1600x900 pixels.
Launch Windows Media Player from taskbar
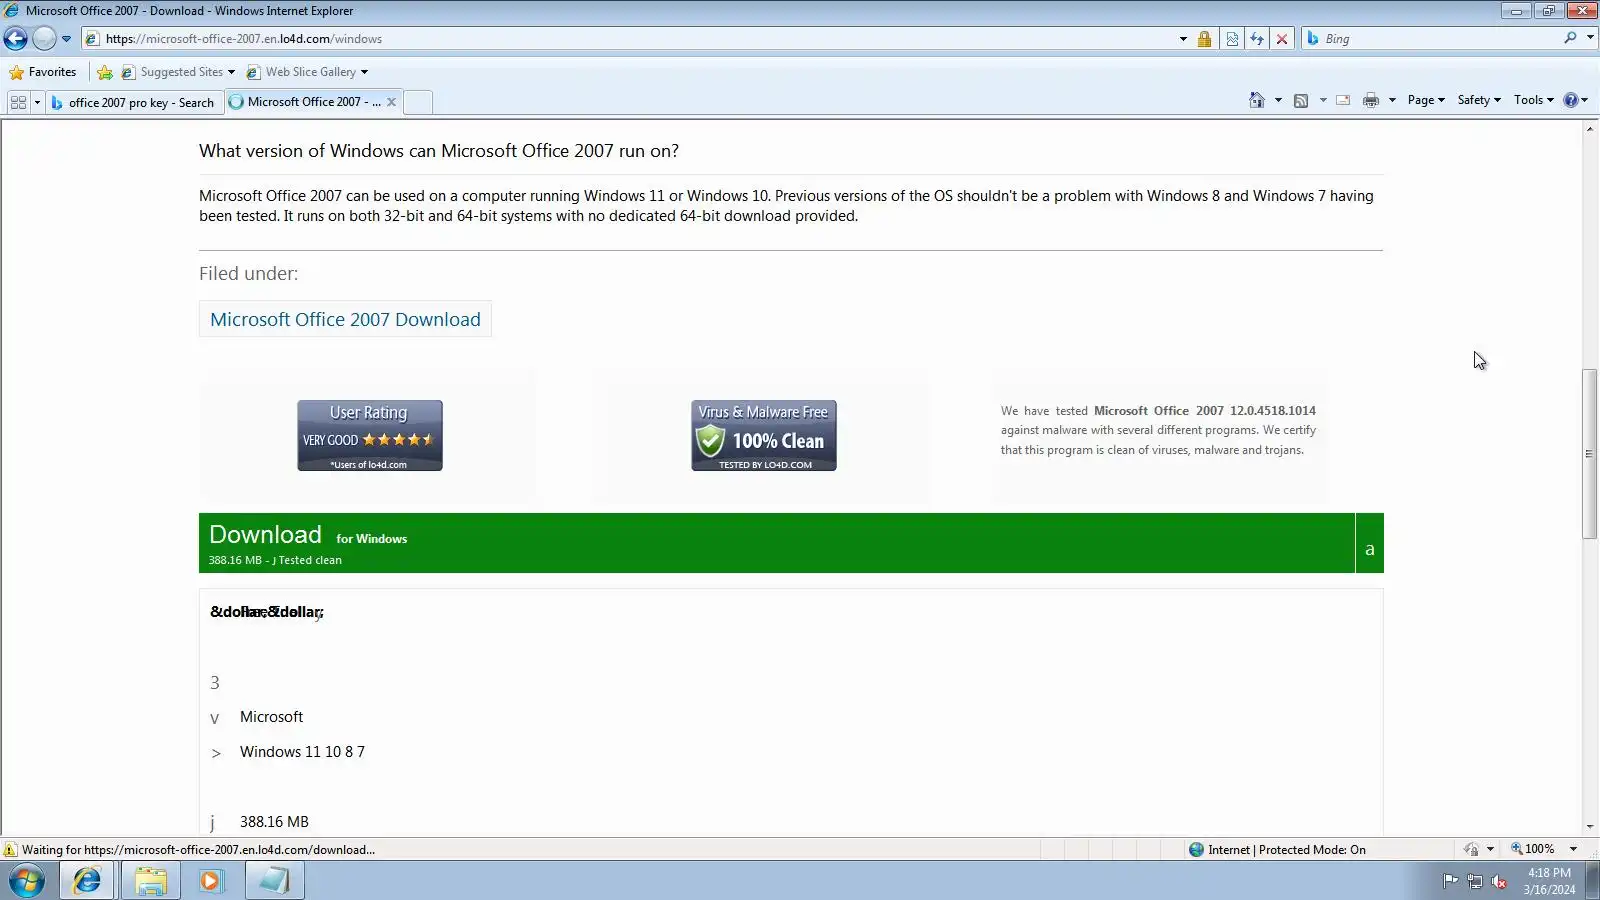(211, 881)
